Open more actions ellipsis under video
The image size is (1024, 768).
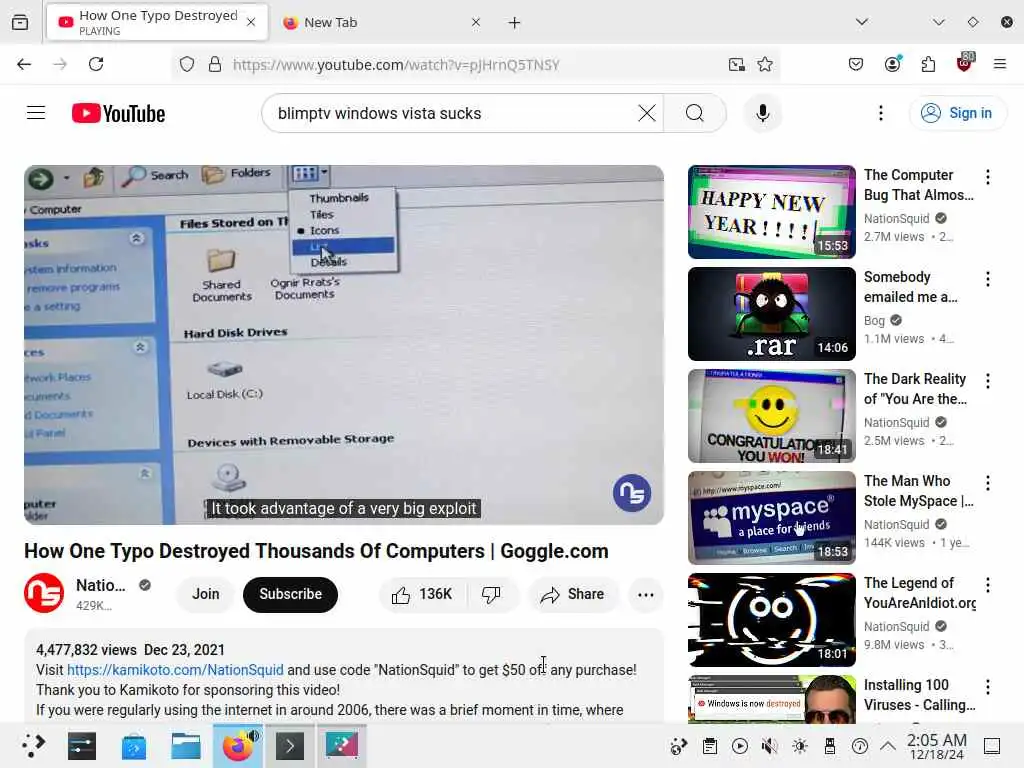click(645, 594)
